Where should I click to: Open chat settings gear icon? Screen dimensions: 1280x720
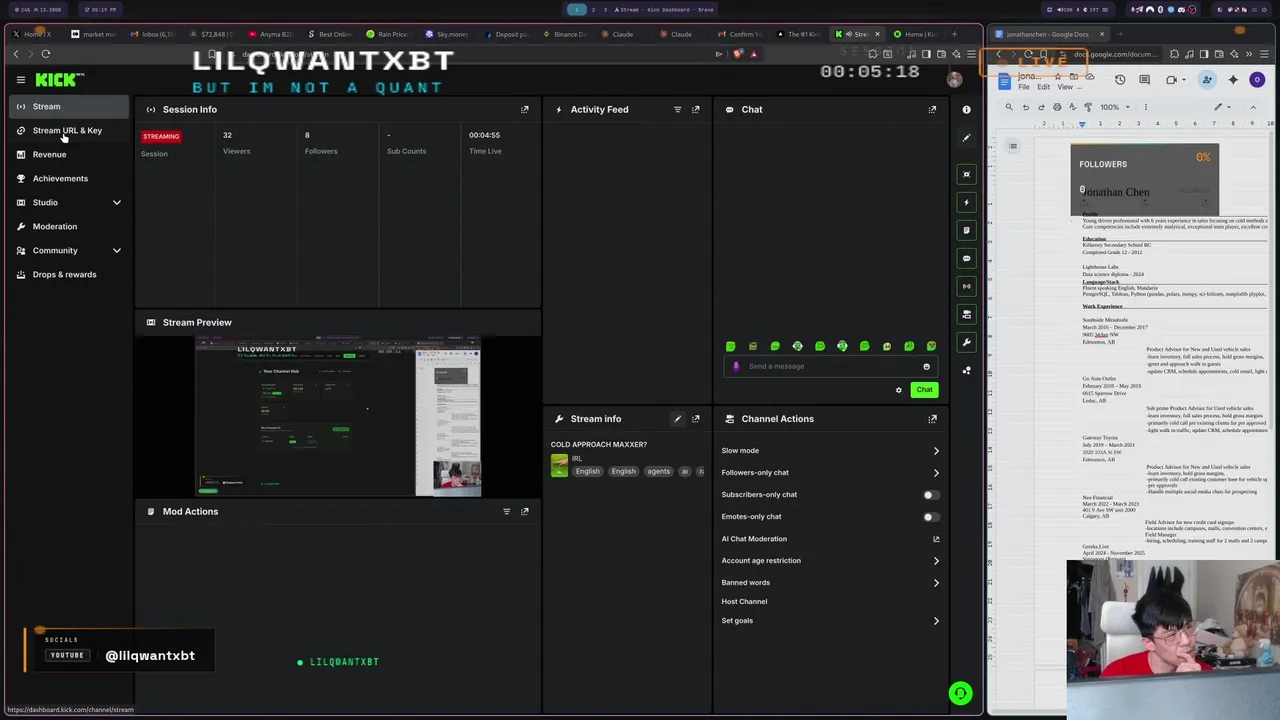898,390
